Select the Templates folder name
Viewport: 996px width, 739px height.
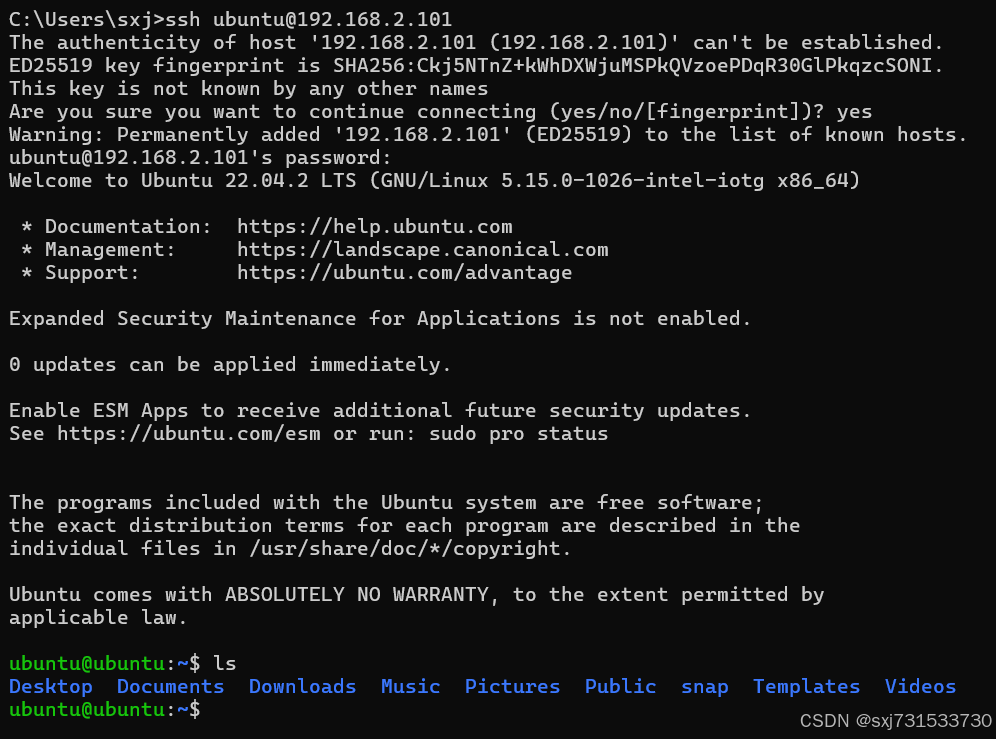(x=806, y=687)
